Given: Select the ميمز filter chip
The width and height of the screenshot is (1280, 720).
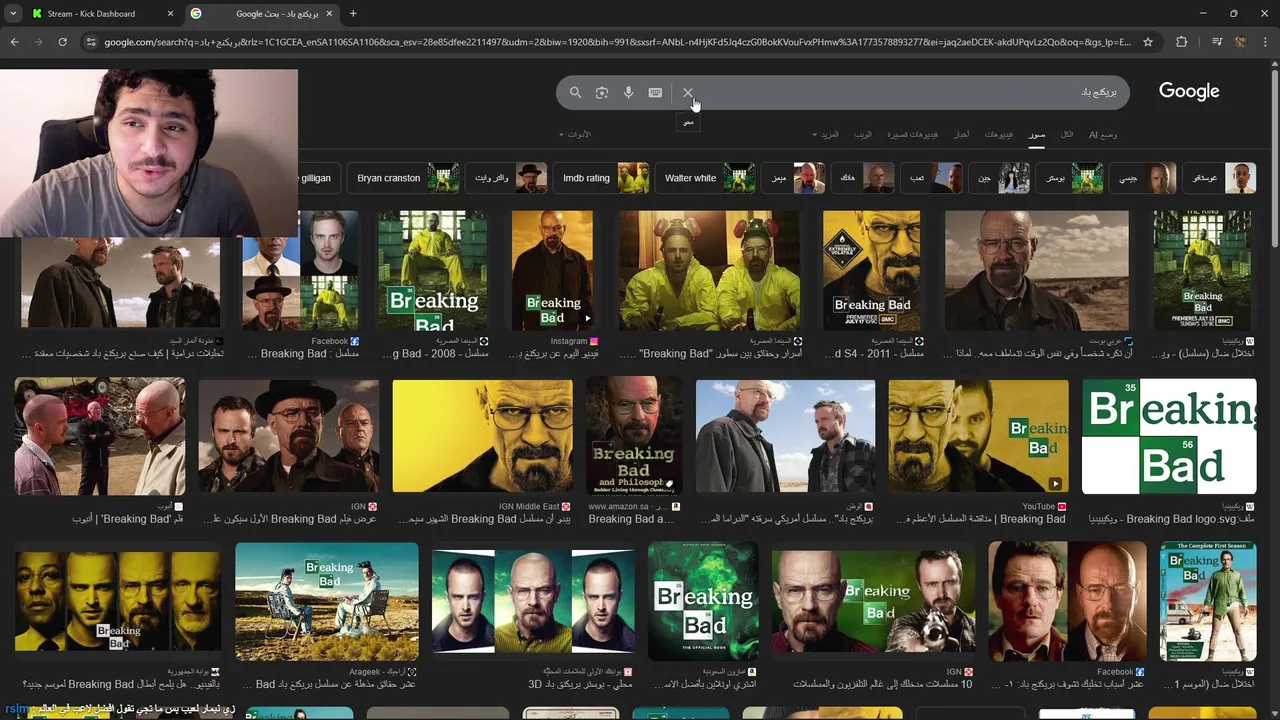Looking at the screenshot, I should coord(794,178).
